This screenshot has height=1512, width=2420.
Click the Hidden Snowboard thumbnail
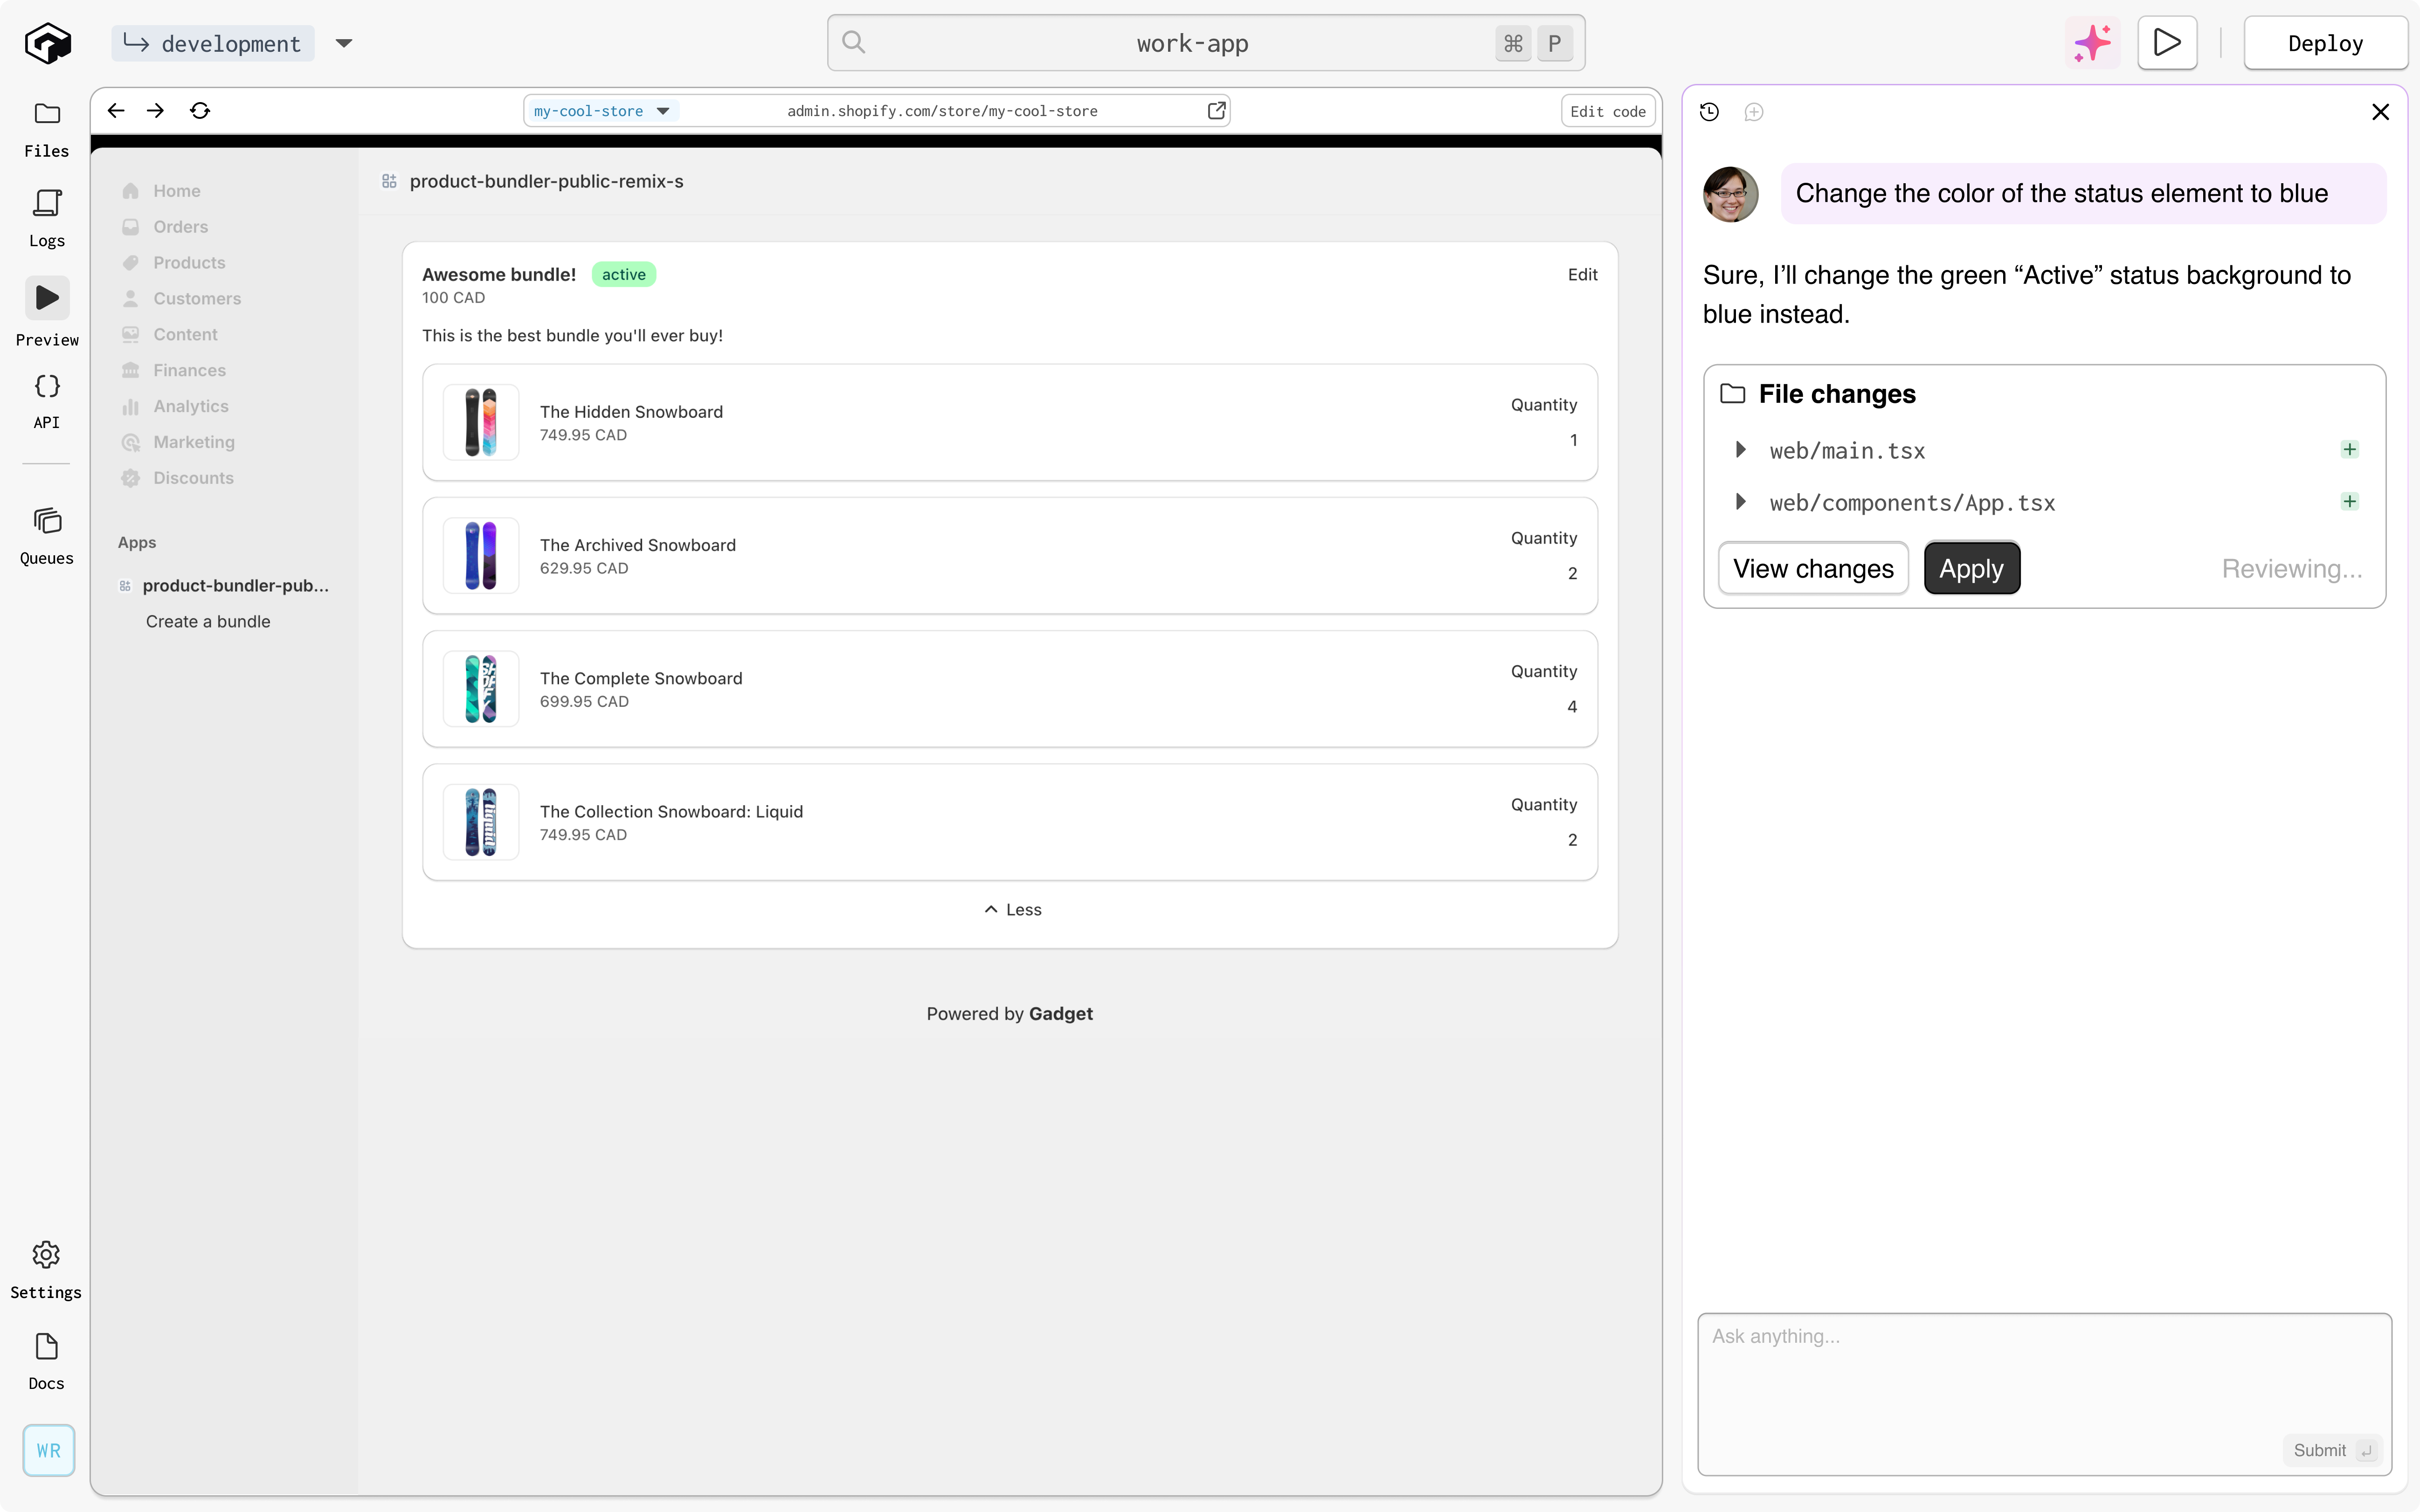coord(481,422)
